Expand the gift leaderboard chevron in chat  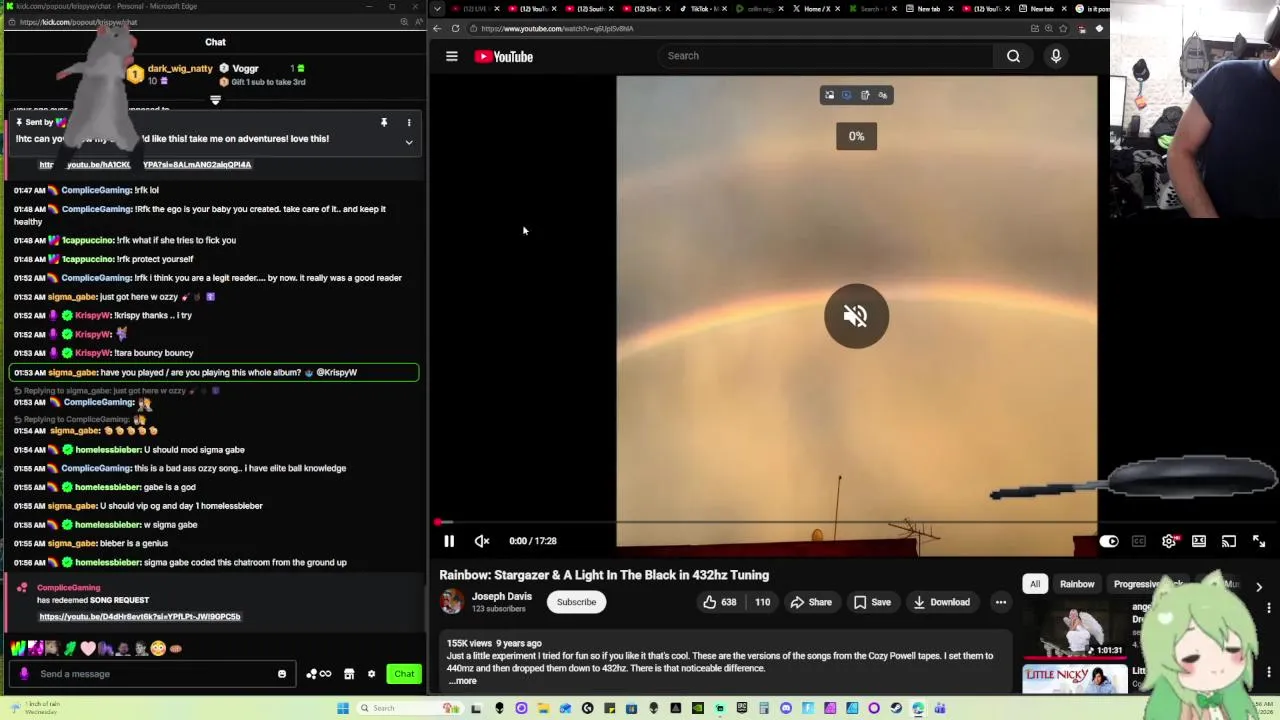point(215,99)
